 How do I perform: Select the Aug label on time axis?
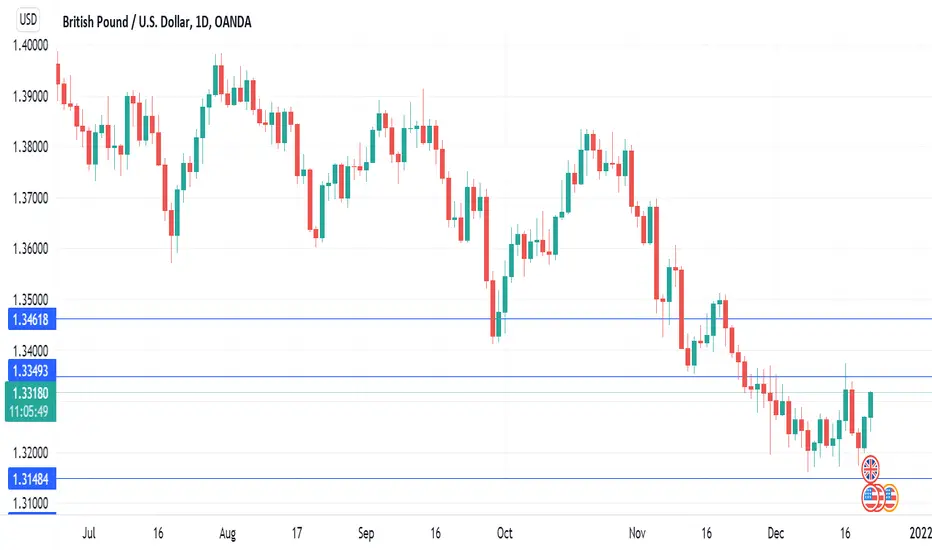coord(228,533)
